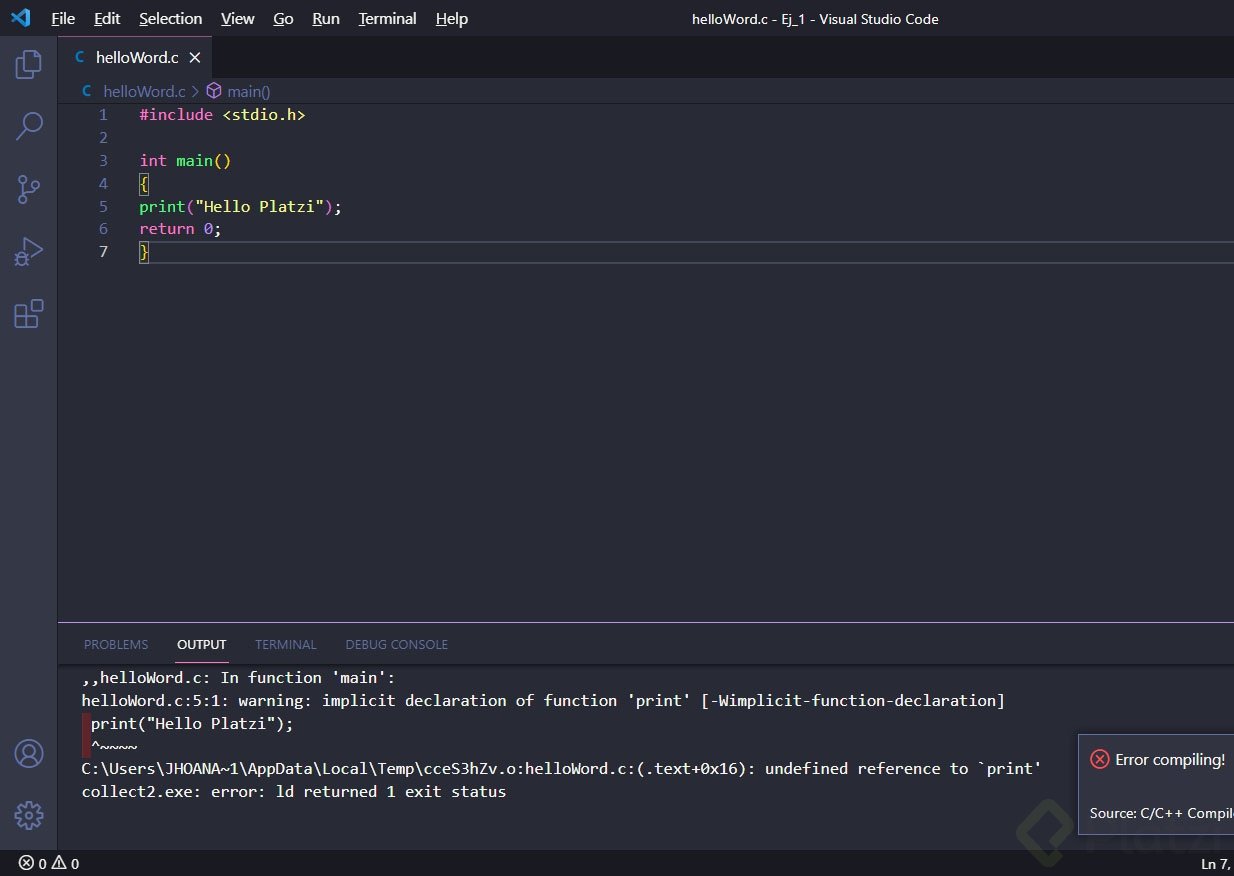Click the VS Code logo icon
1234x876 pixels.
click(21, 18)
